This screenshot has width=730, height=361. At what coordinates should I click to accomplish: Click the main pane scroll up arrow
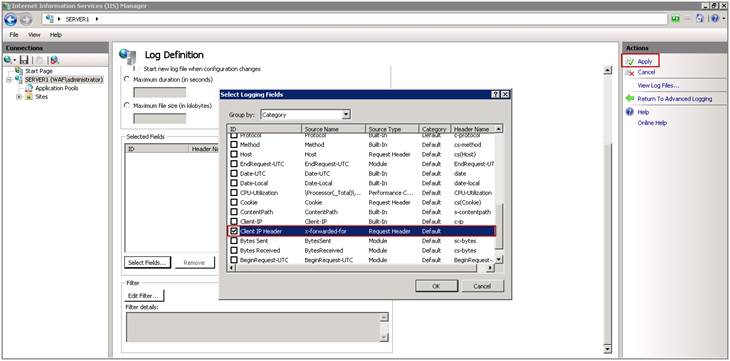[x=607, y=70]
